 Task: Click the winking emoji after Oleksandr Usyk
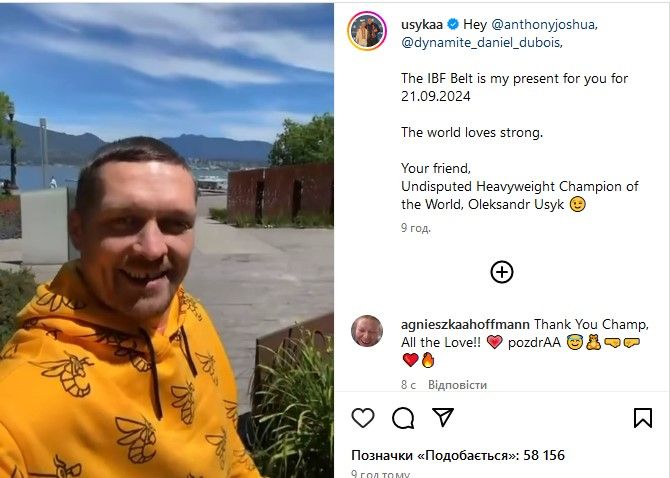coord(577,204)
